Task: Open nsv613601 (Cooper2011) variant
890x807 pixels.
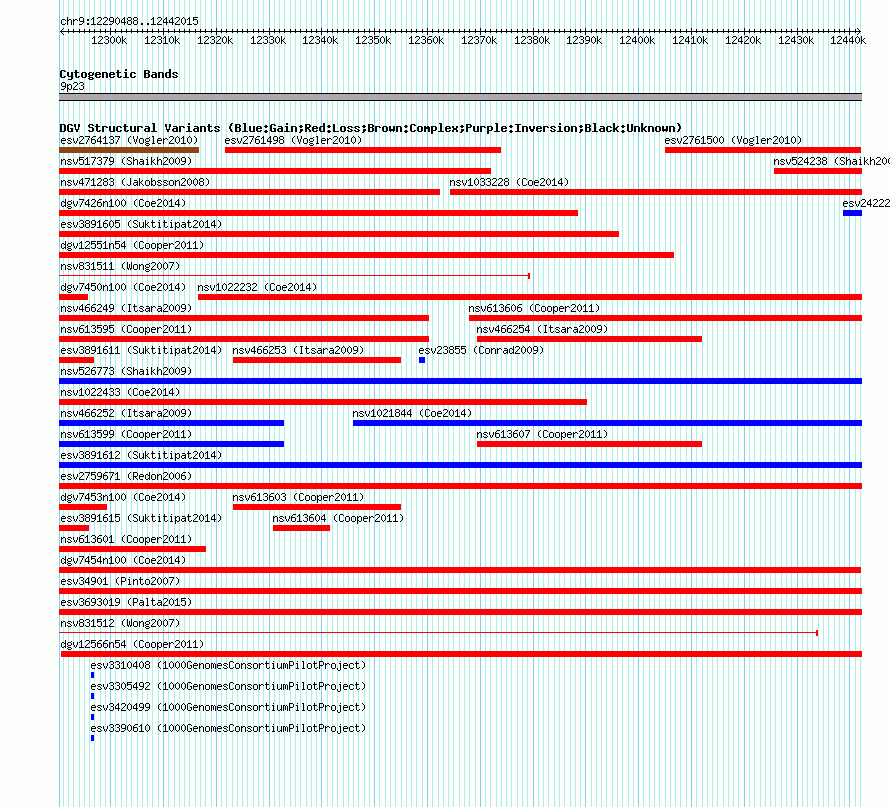Action: coord(126,539)
